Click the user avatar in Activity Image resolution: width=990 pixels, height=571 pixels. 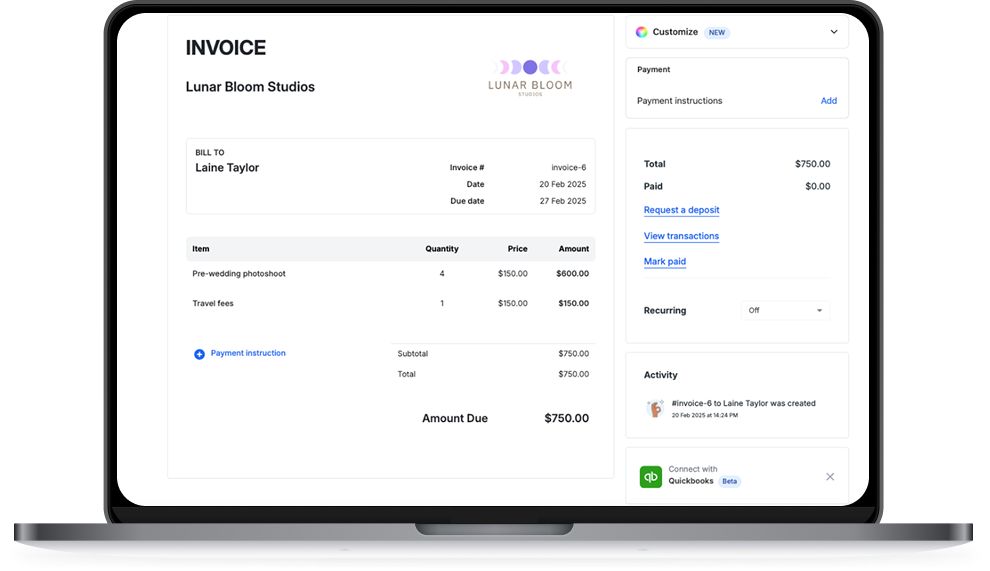coord(655,408)
